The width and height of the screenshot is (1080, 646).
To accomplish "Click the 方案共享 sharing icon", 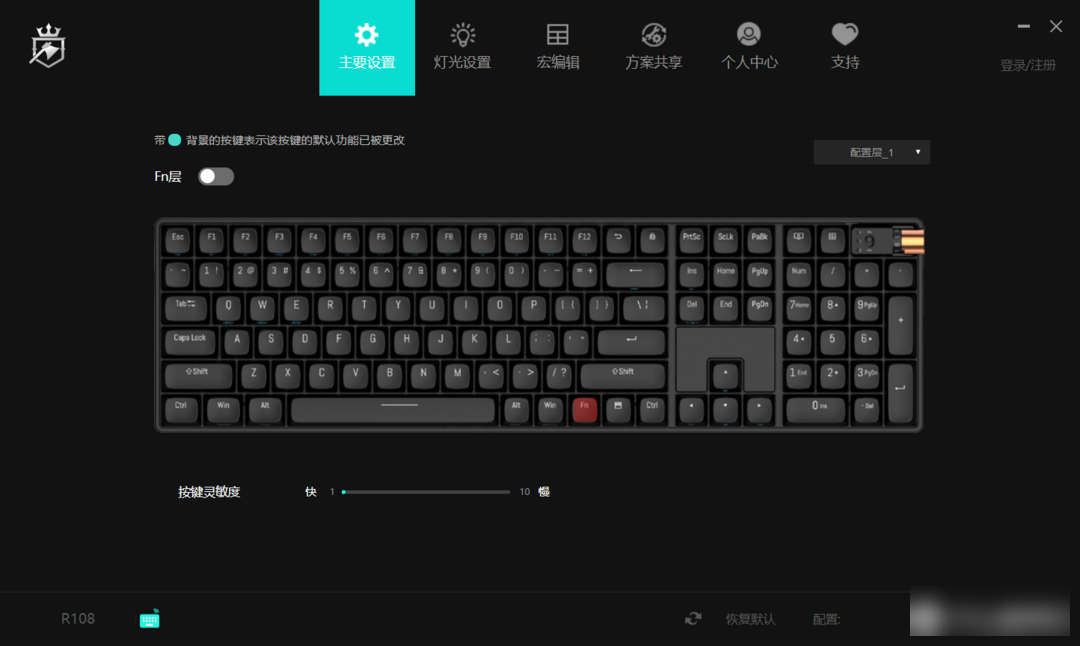I will point(654,34).
